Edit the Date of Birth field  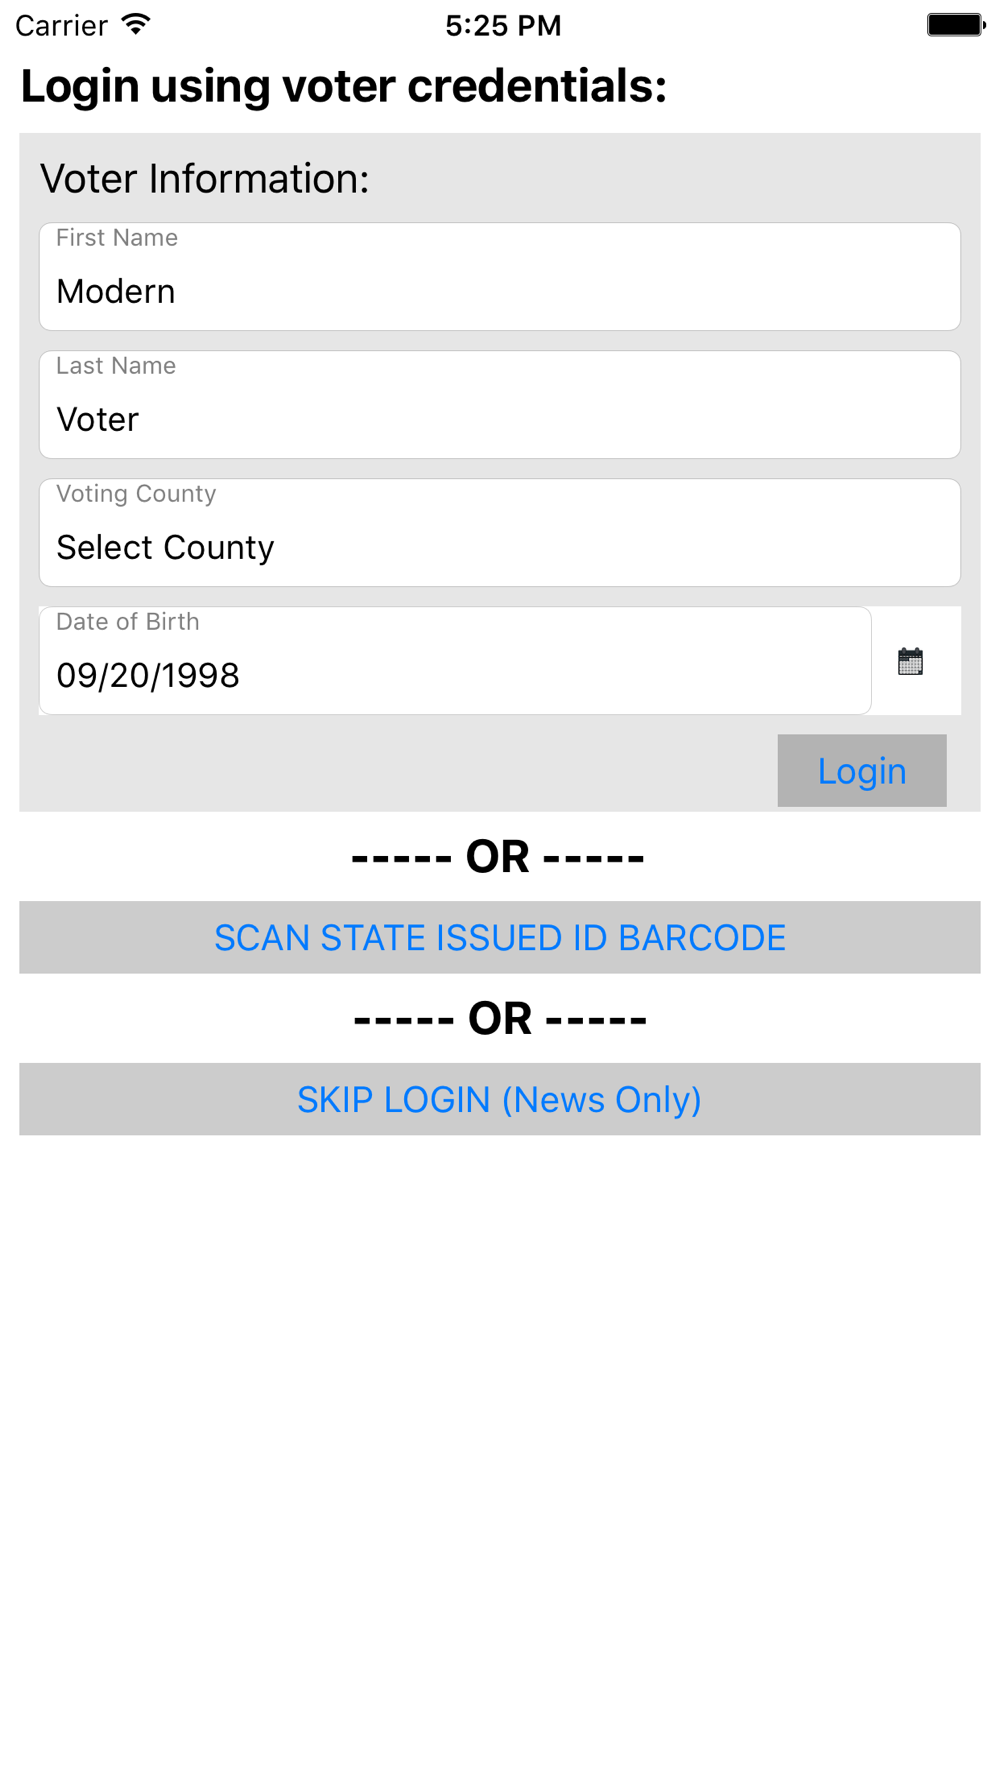(x=455, y=660)
